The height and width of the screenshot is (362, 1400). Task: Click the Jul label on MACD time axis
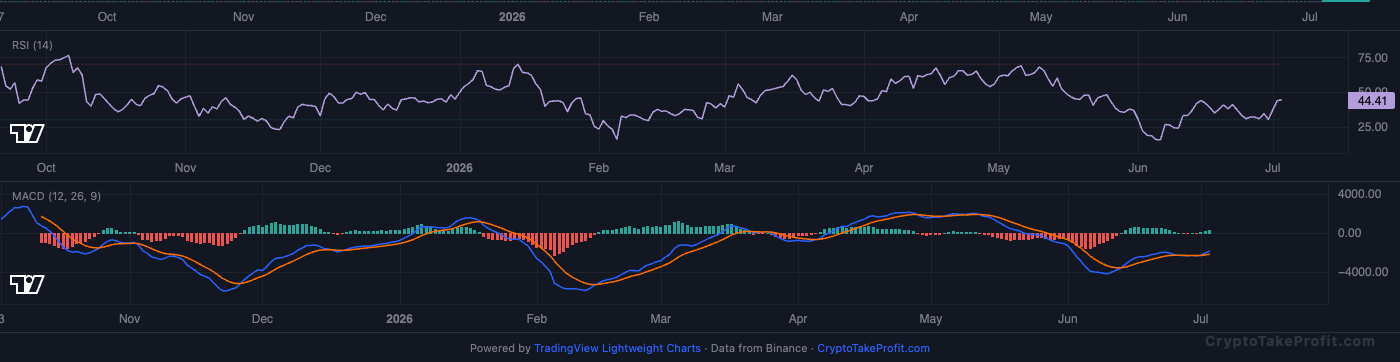(1202, 320)
